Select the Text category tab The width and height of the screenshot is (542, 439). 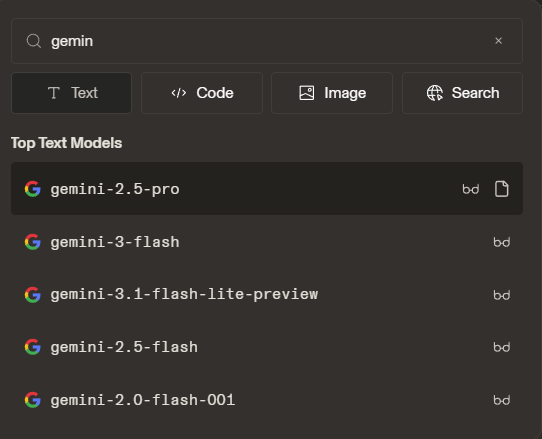(x=72, y=93)
